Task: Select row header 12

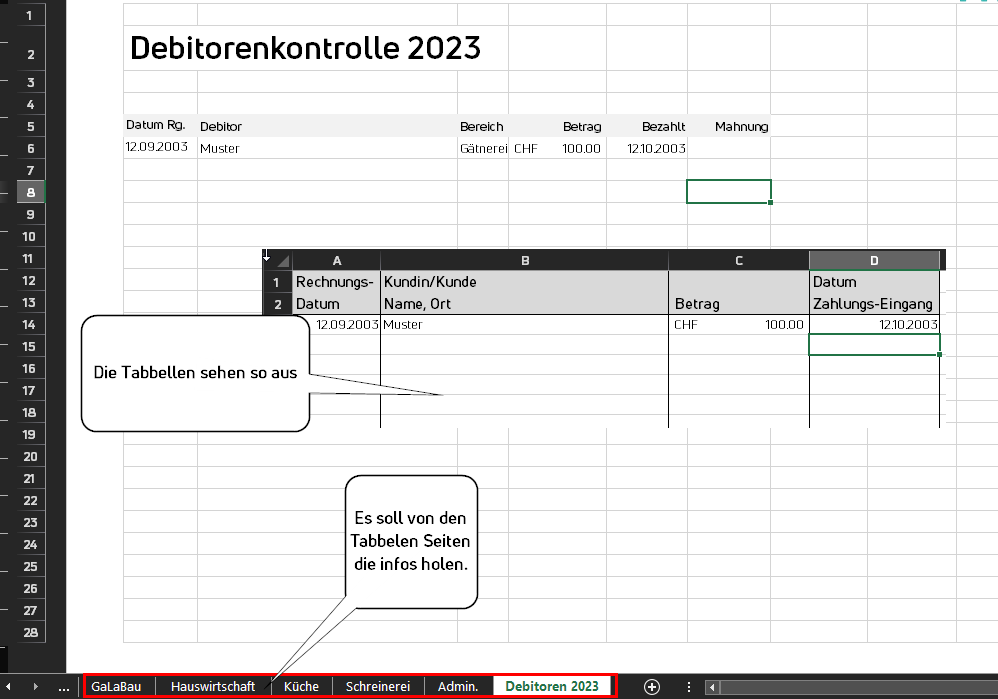Action: 29,280
